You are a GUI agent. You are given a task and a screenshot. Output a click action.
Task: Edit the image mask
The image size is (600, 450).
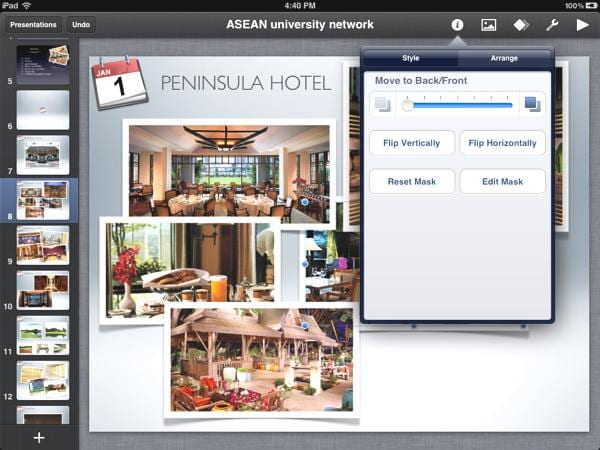tap(502, 181)
